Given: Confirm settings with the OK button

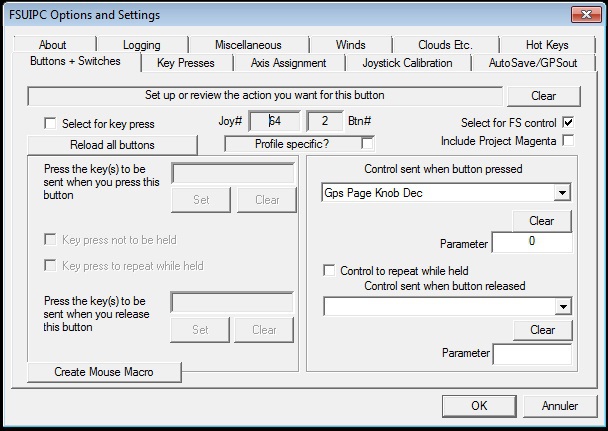Looking at the screenshot, I should [x=479, y=406].
